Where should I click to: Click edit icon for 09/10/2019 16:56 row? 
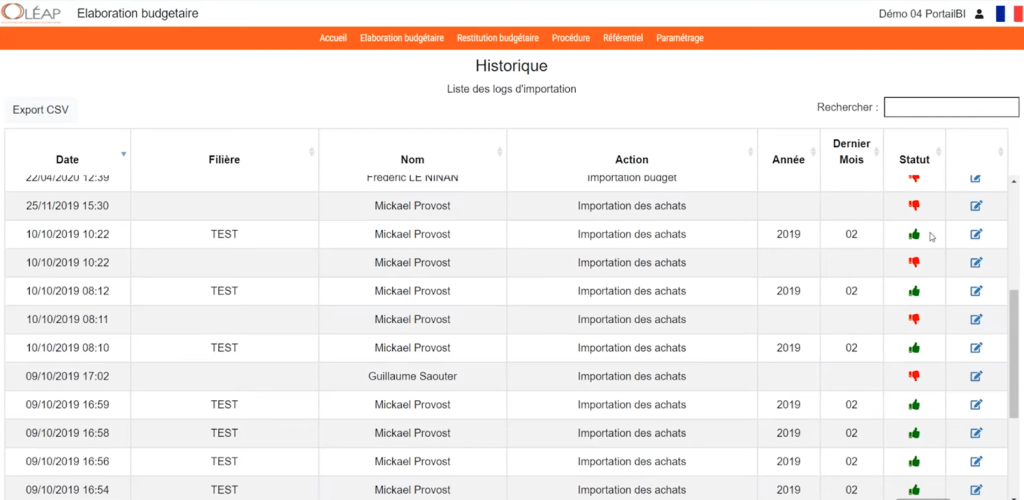coord(976,461)
